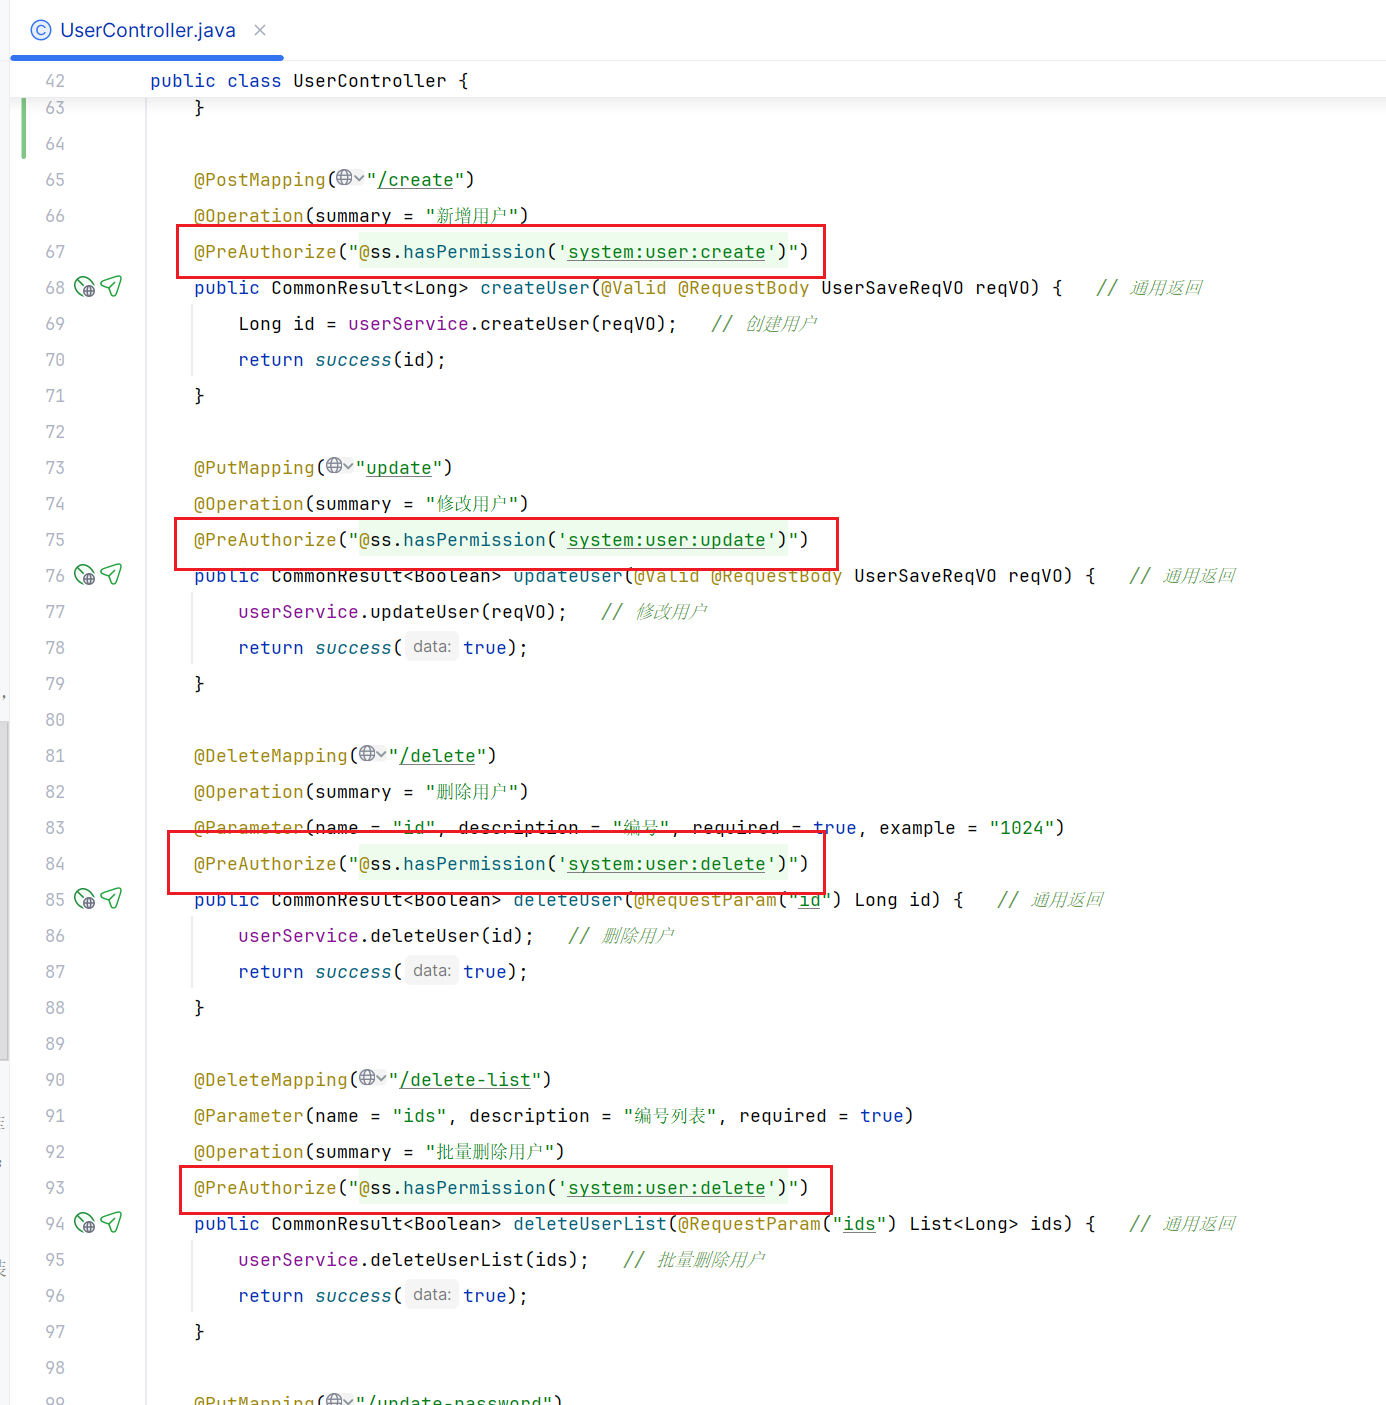Click the @PostMapping annotation
This screenshot has height=1405, width=1386.
pos(260,180)
